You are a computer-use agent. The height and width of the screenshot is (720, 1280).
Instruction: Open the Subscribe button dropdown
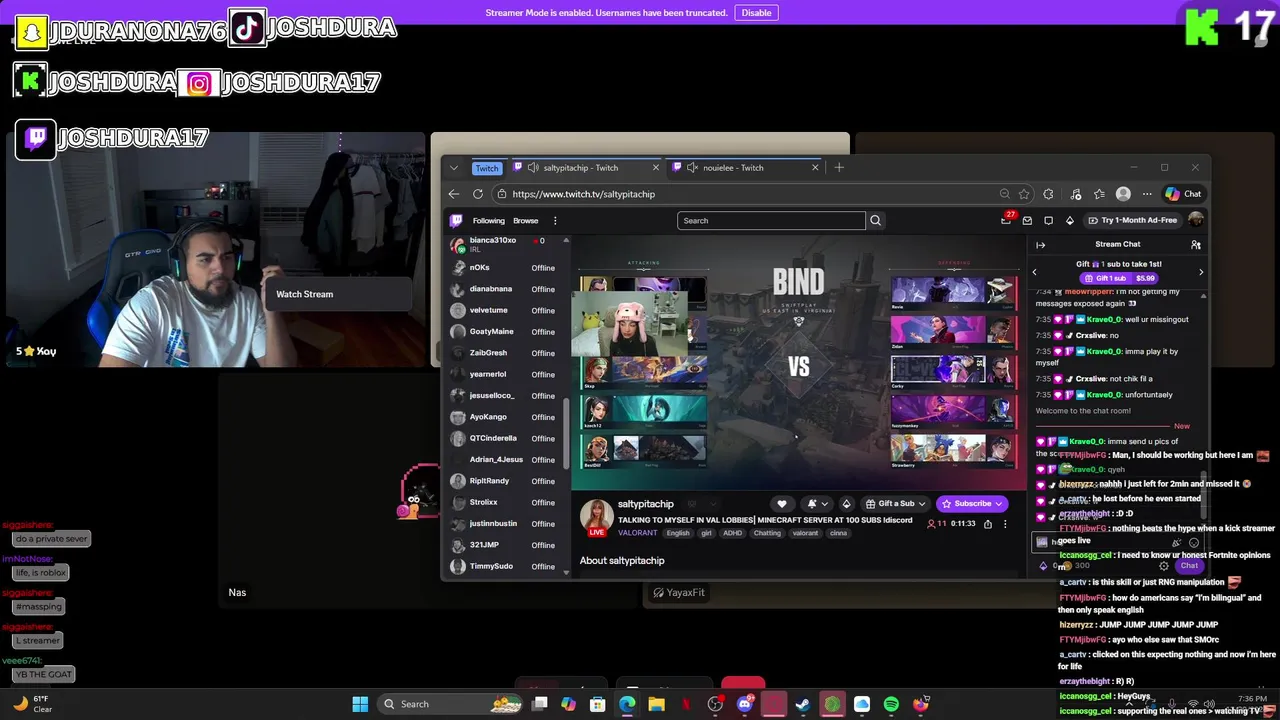[998, 504]
